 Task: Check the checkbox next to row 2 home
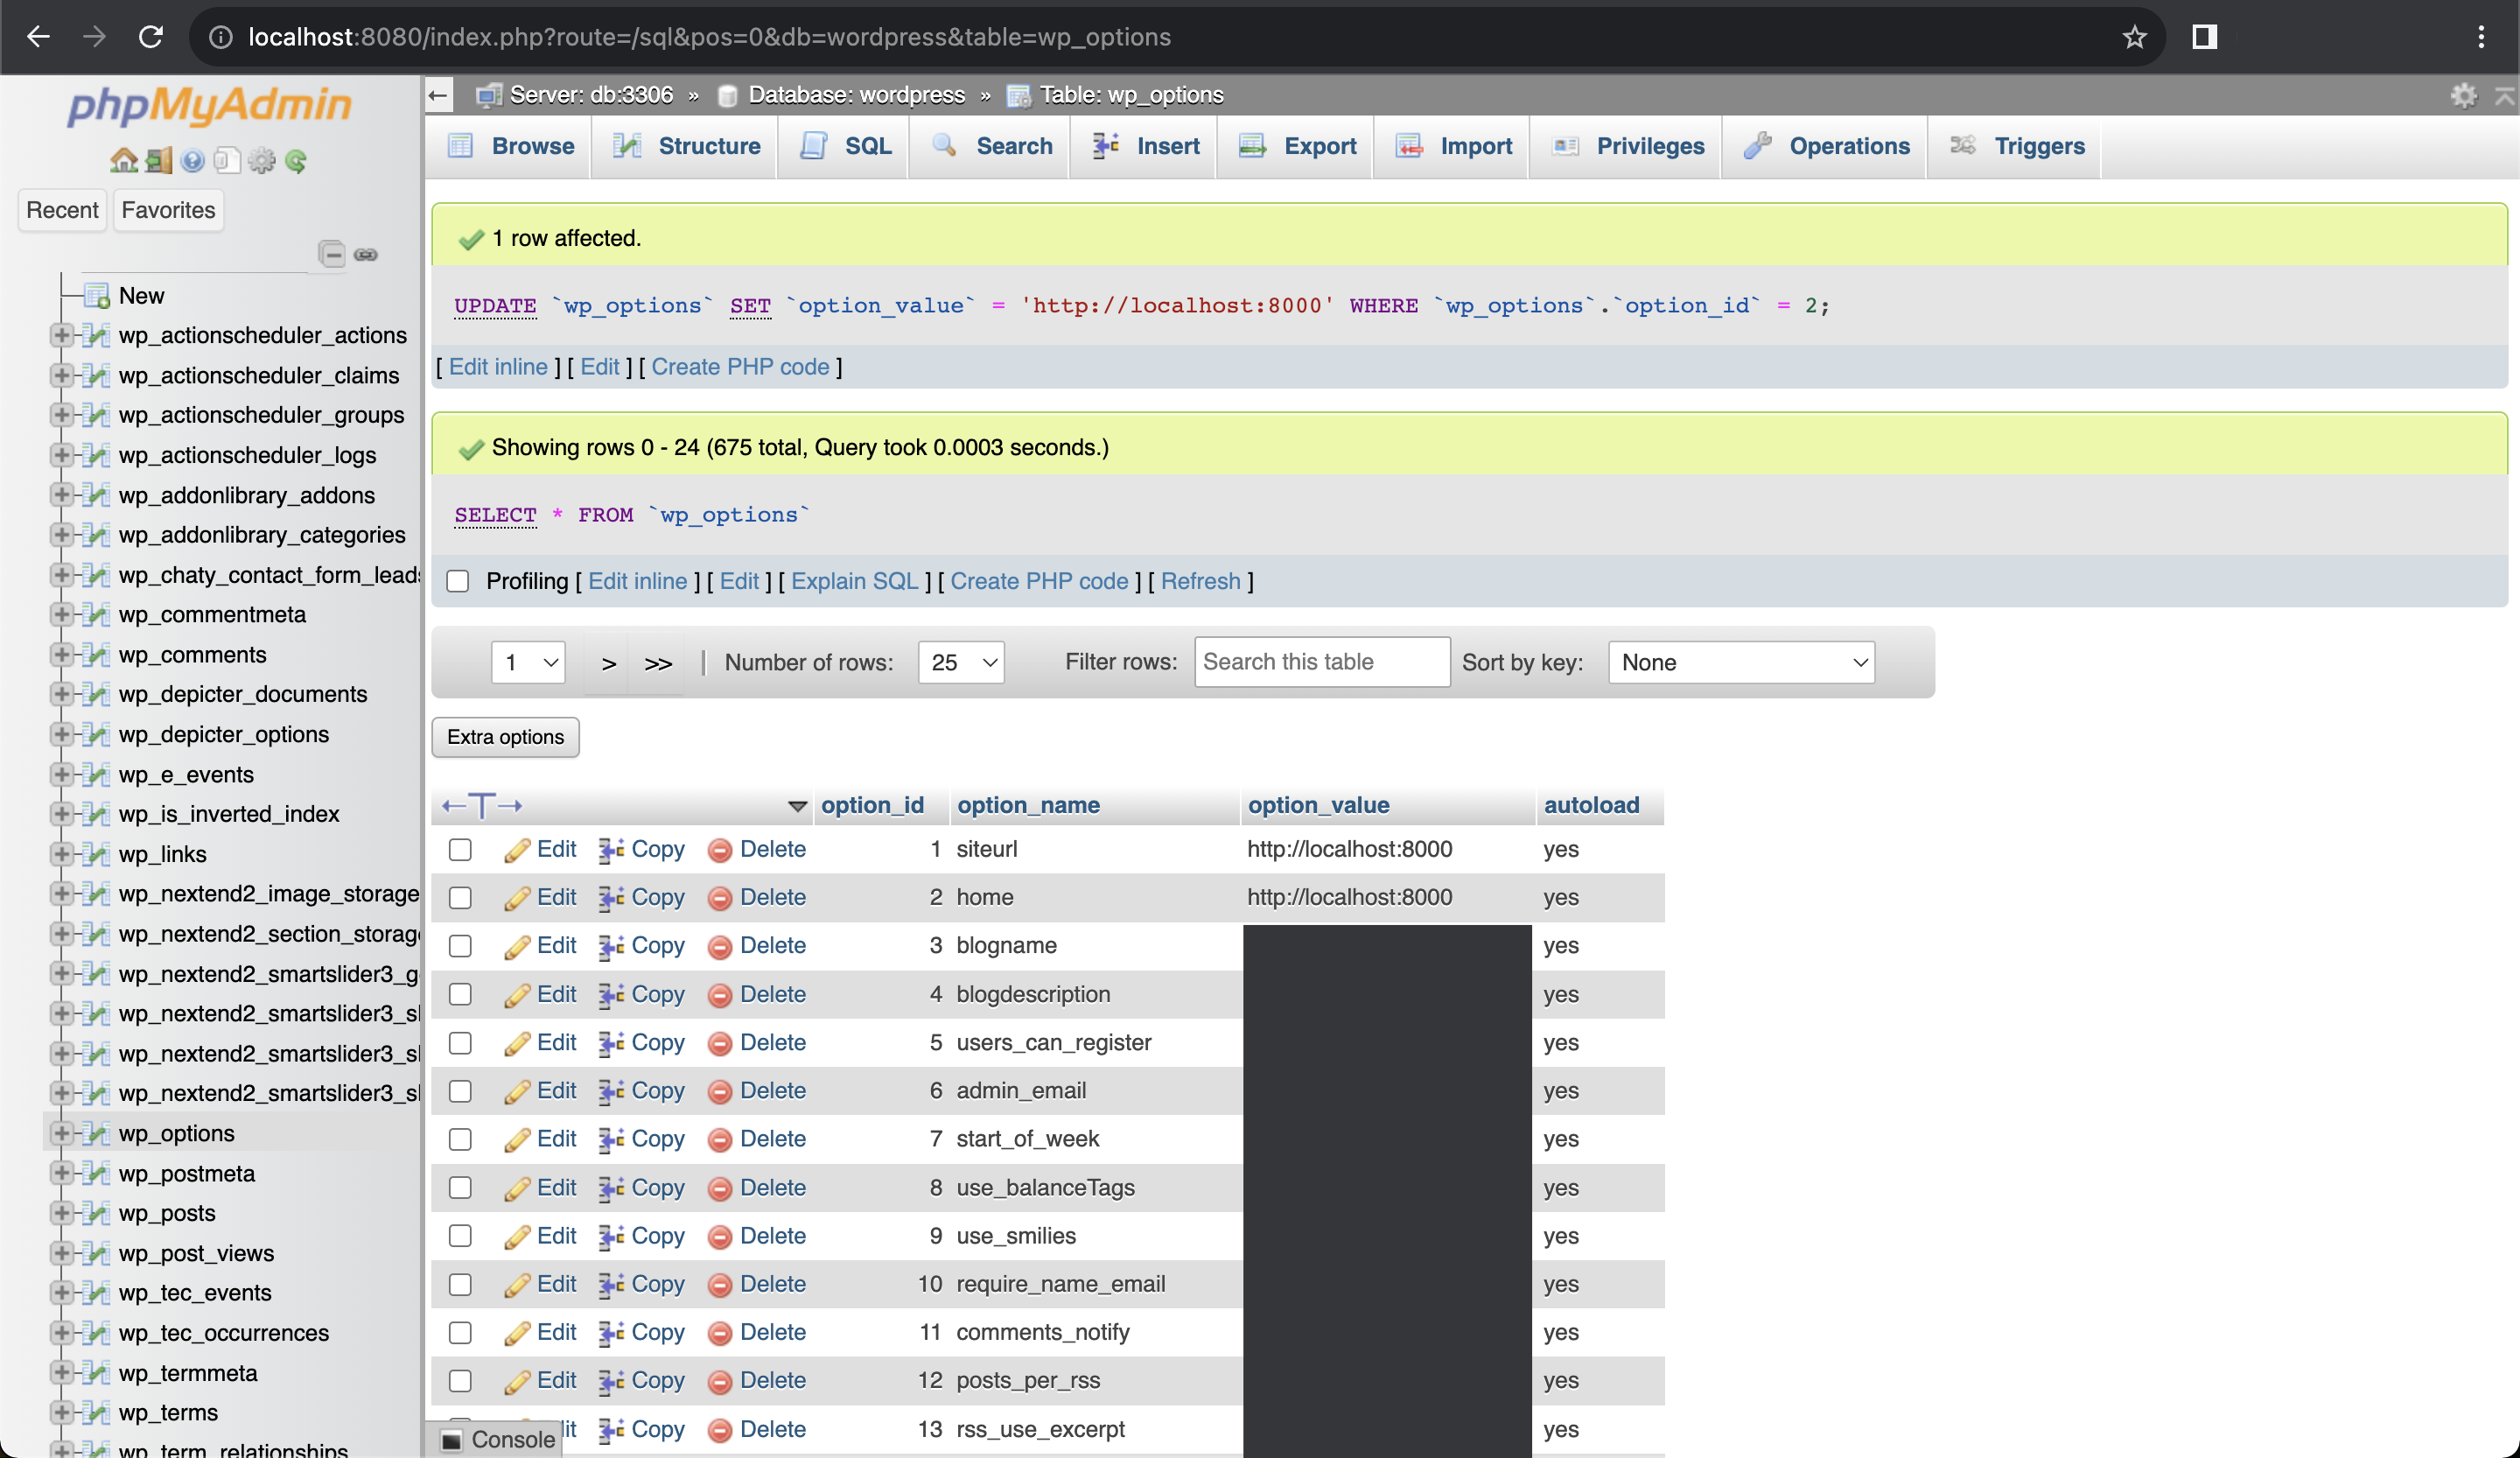[458, 897]
